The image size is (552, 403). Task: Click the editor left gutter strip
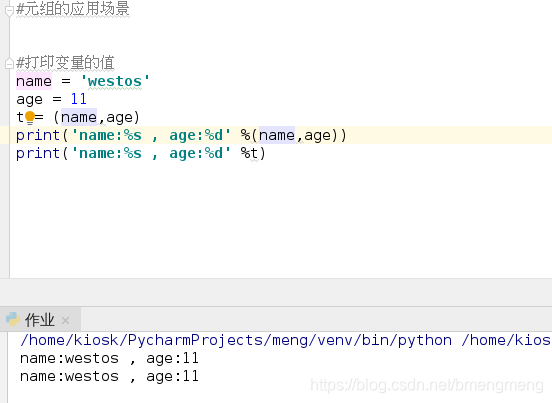(5, 139)
